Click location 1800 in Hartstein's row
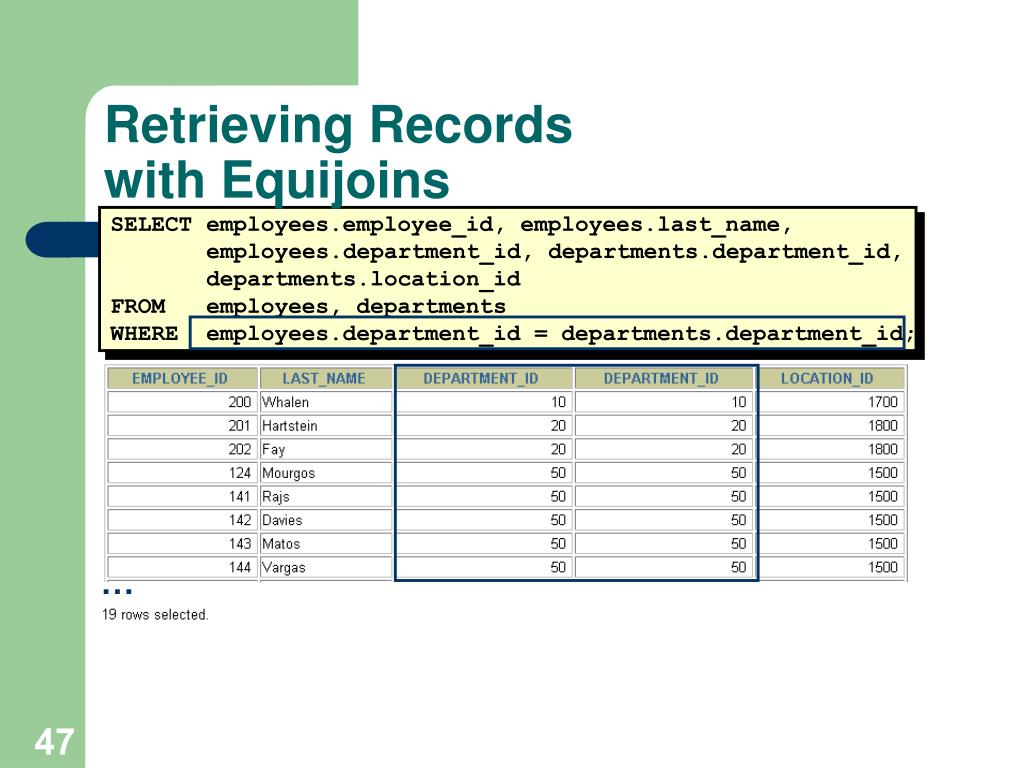 [831, 425]
